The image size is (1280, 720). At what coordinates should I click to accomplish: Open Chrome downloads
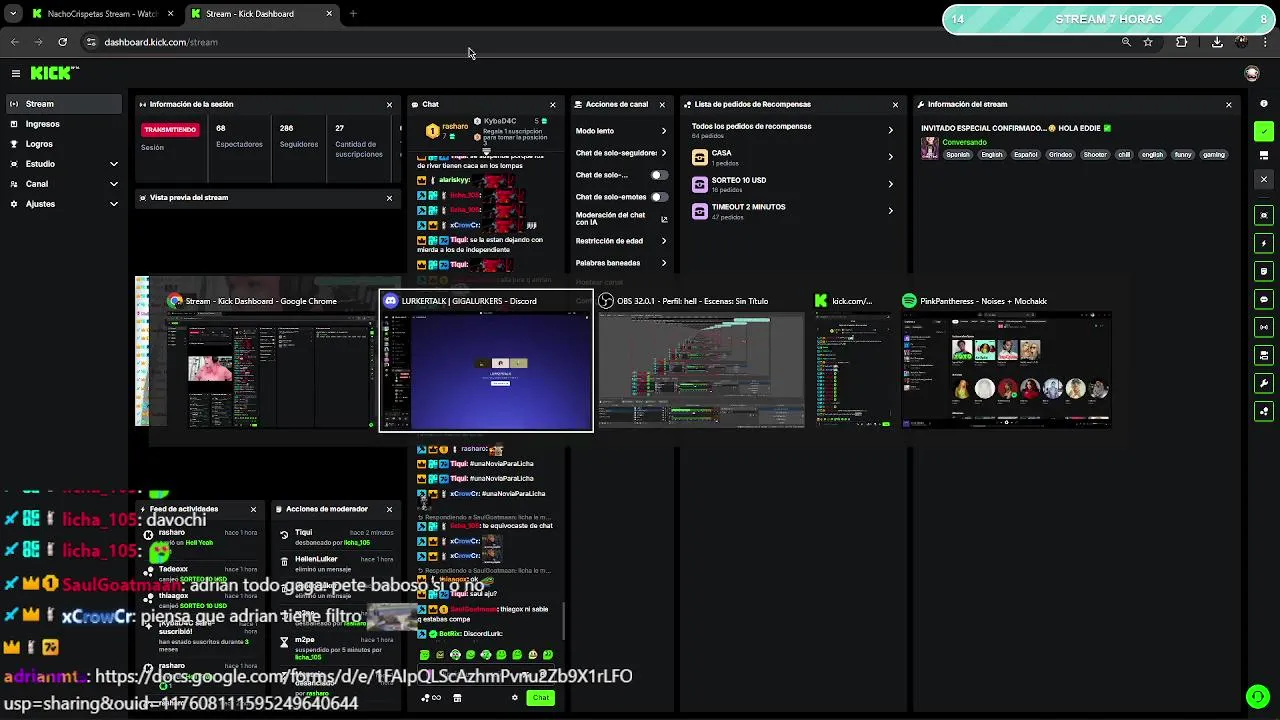1217,42
